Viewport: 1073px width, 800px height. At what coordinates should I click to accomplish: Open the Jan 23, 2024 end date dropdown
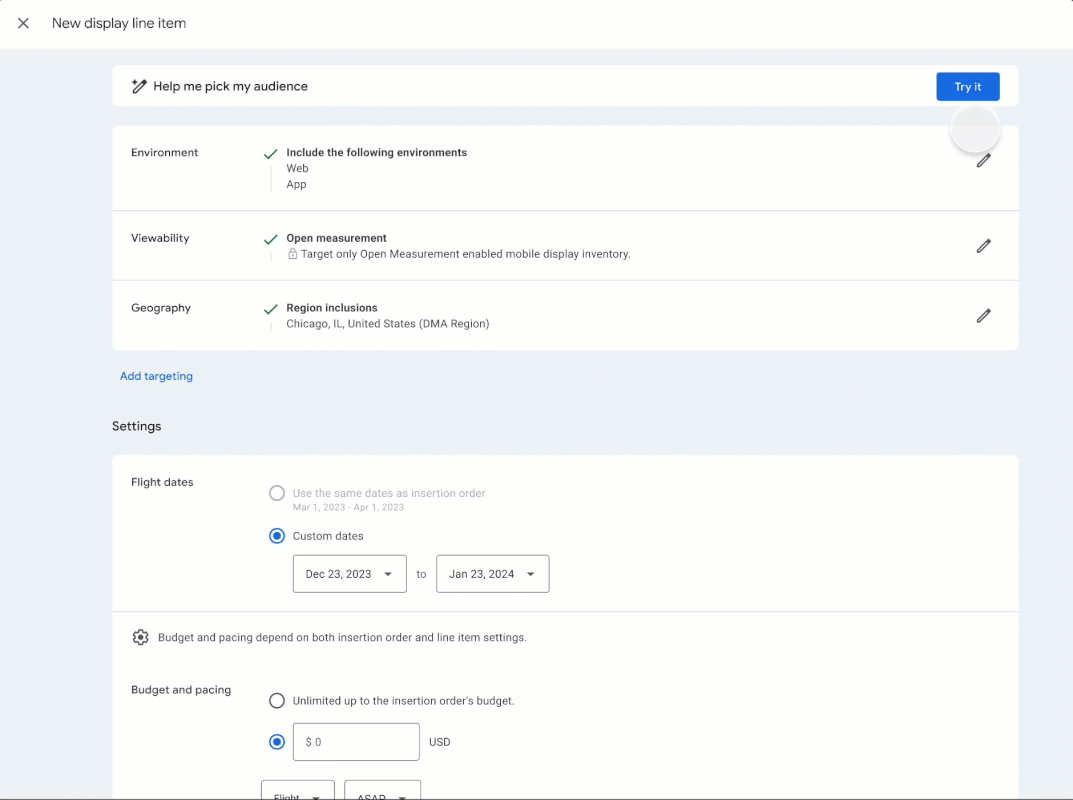pyautogui.click(x=493, y=574)
